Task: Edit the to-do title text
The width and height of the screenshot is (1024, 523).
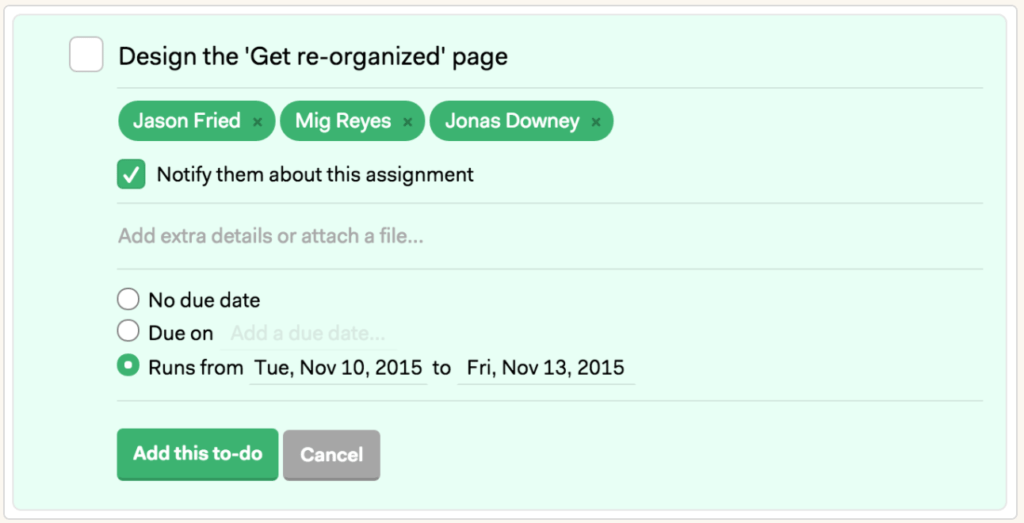Action: tap(313, 57)
